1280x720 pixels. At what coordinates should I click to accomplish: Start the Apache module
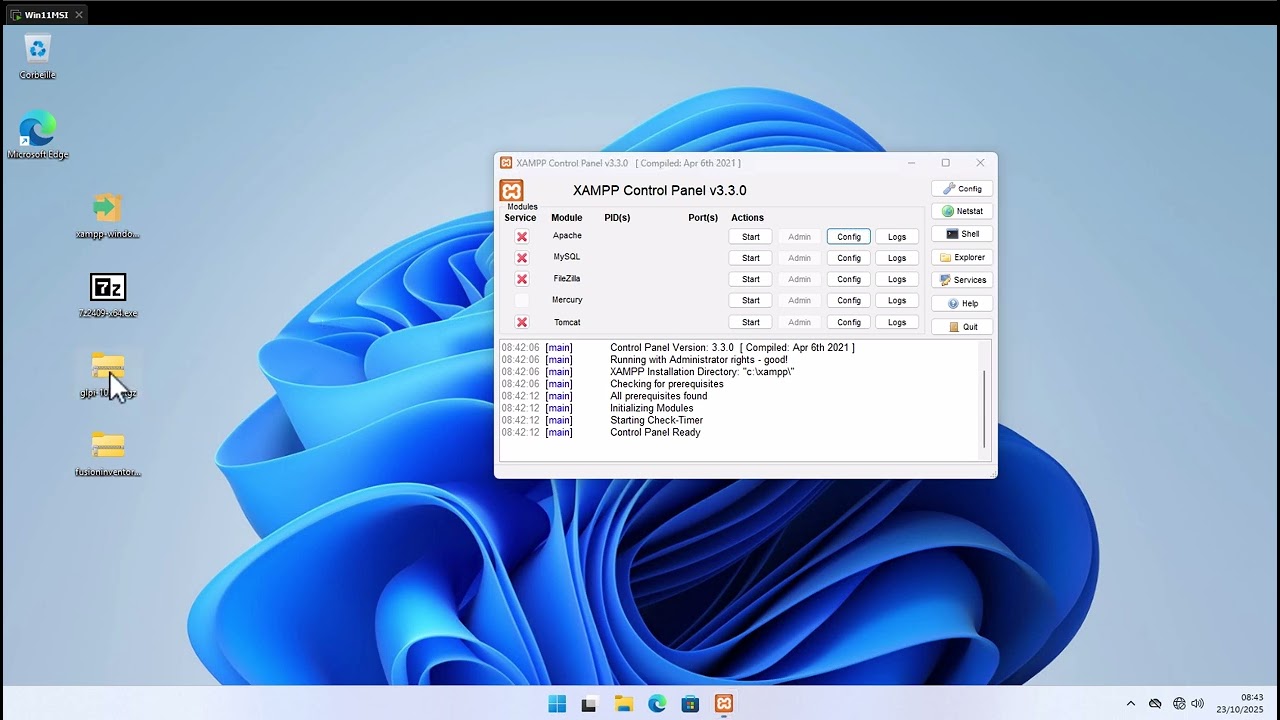tap(750, 237)
